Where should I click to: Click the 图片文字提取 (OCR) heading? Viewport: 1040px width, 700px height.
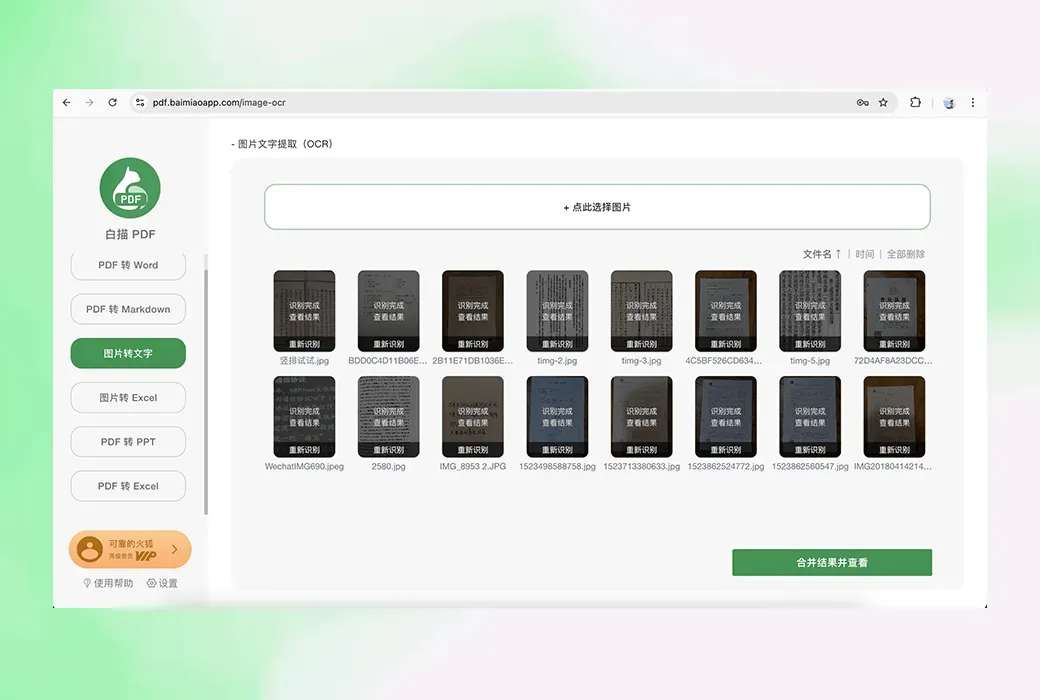point(285,144)
